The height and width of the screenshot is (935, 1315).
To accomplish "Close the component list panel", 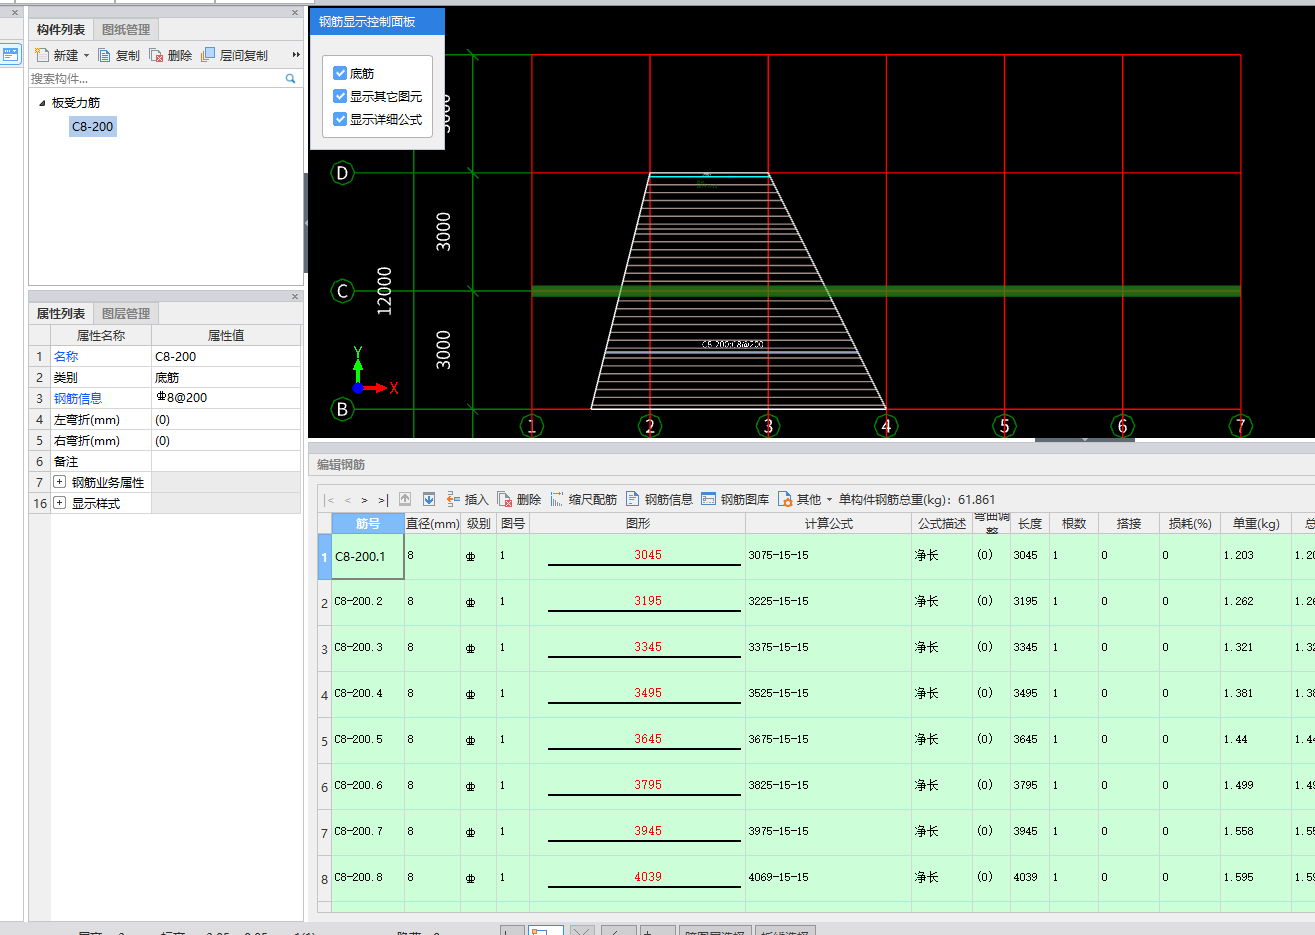I will tap(295, 13).
